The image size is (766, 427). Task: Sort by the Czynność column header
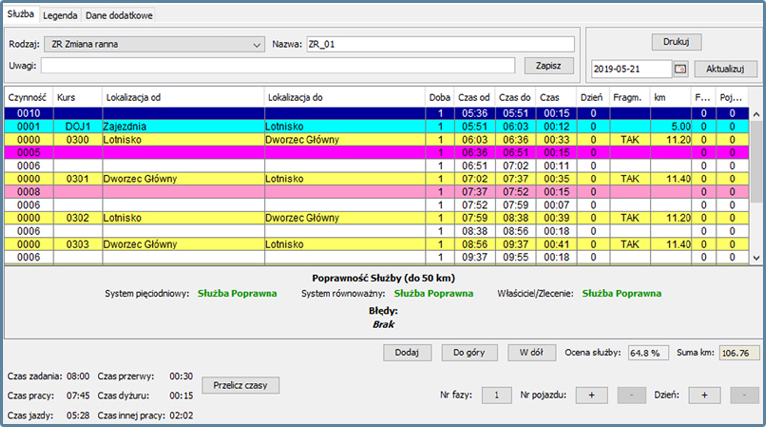28,97
